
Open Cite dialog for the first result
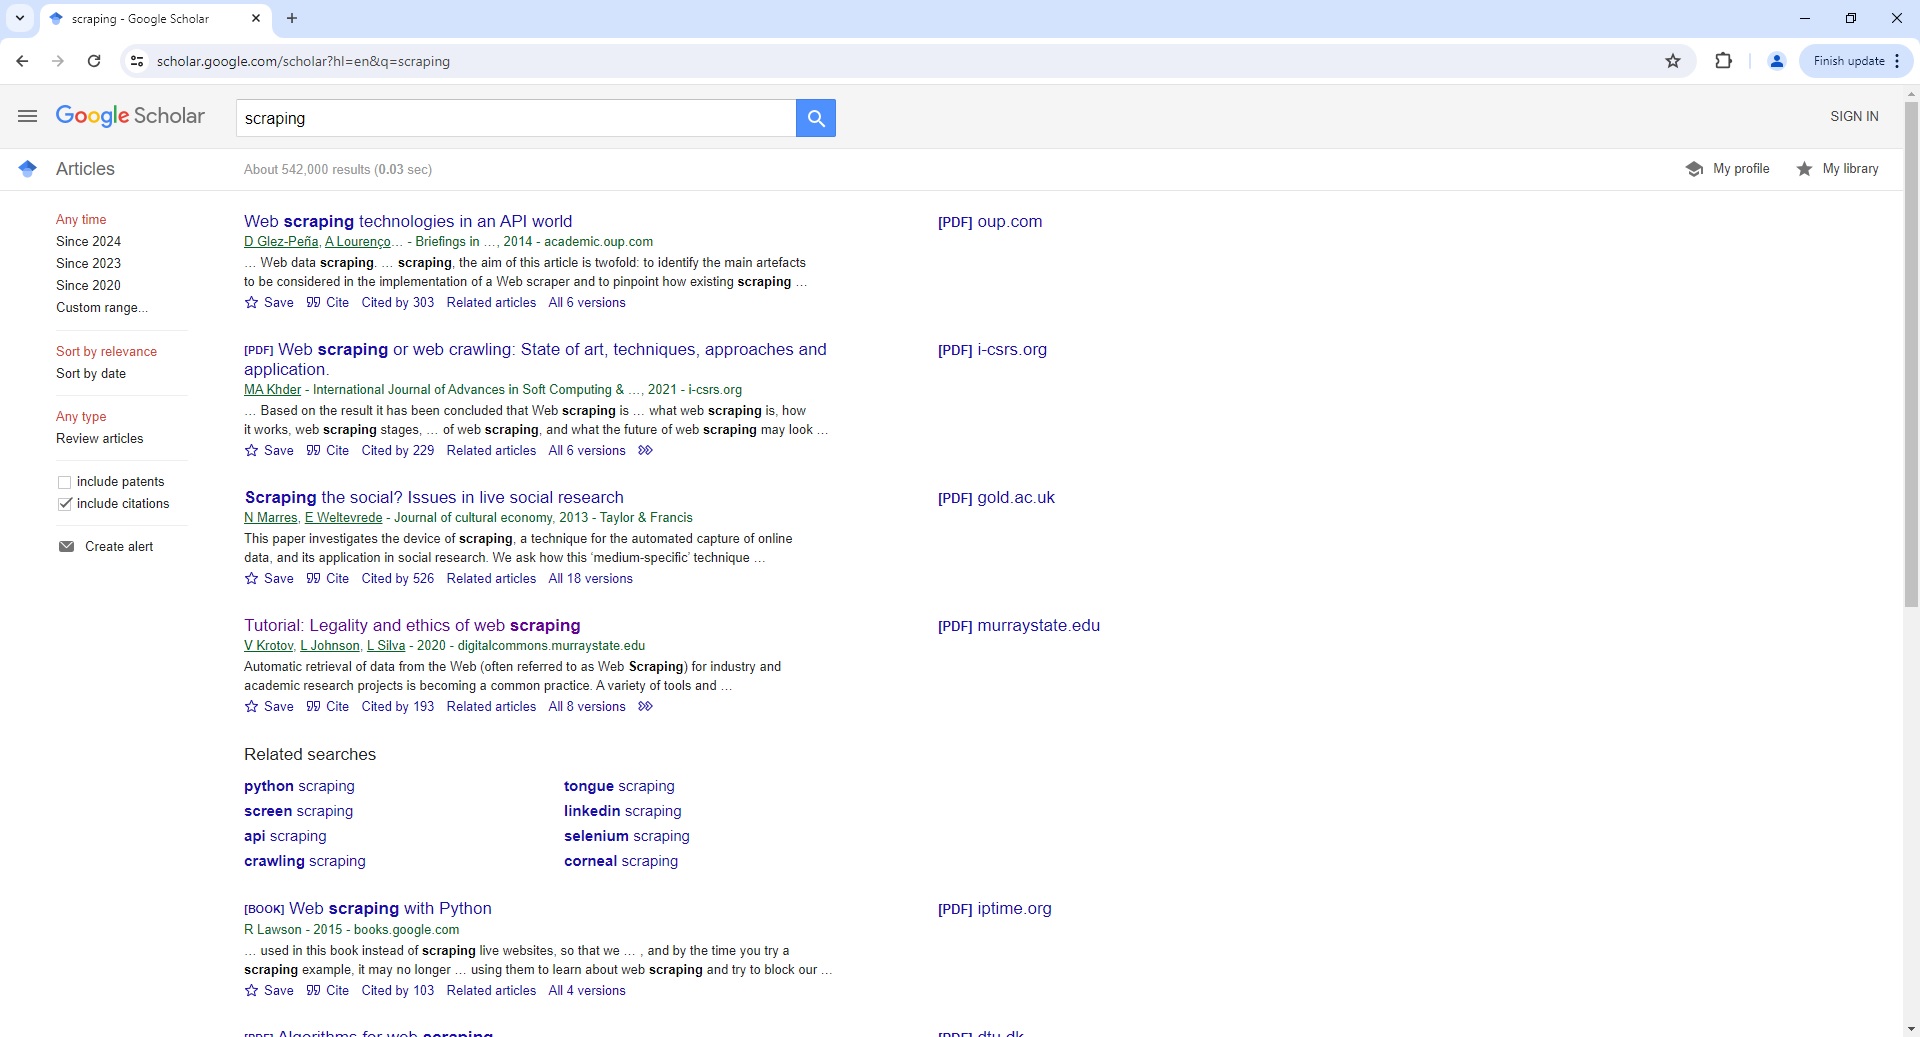[328, 302]
